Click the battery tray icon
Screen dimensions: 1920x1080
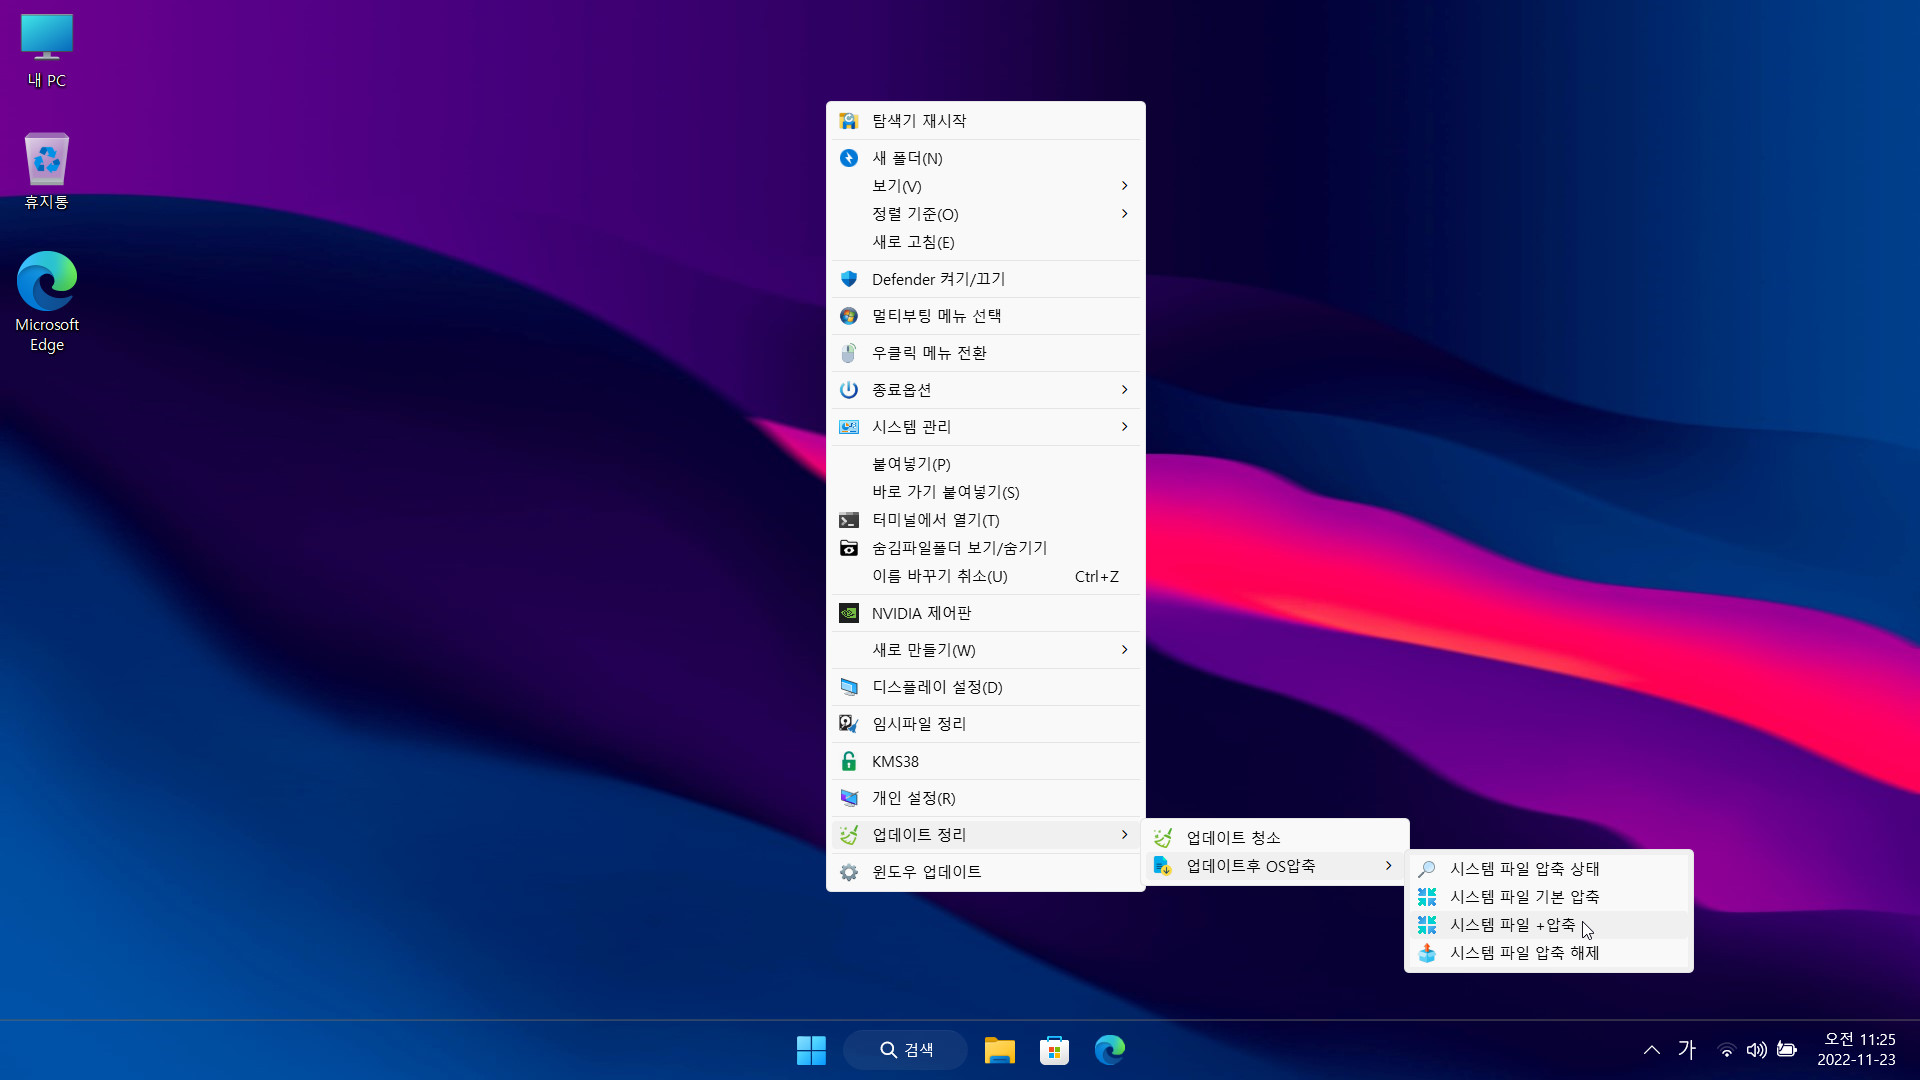click(1787, 1050)
